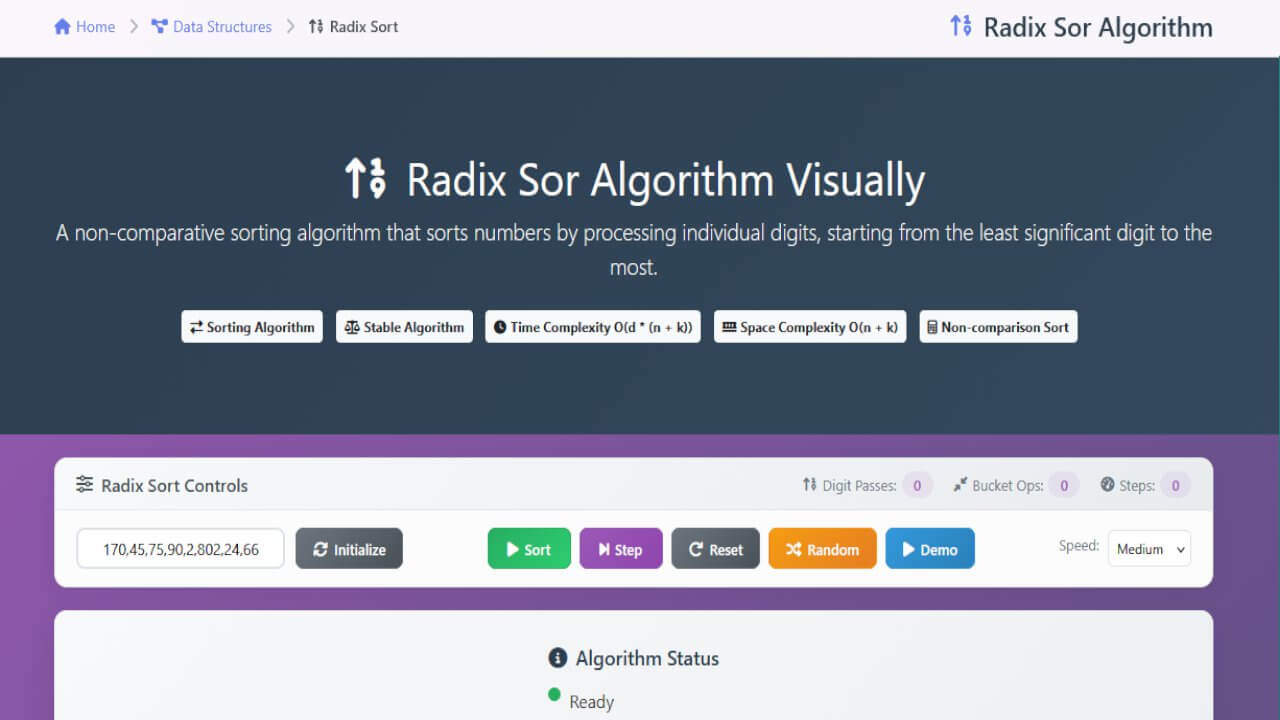The height and width of the screenshot is (720, 1280).
Task: Click the Reset button
Action: (716, 549)
